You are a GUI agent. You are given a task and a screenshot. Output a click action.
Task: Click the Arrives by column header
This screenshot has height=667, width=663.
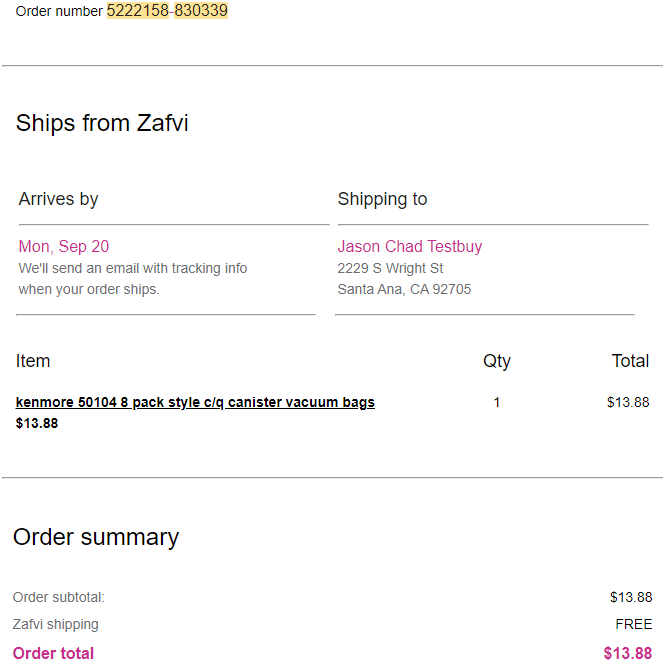[x=59, y=199]
